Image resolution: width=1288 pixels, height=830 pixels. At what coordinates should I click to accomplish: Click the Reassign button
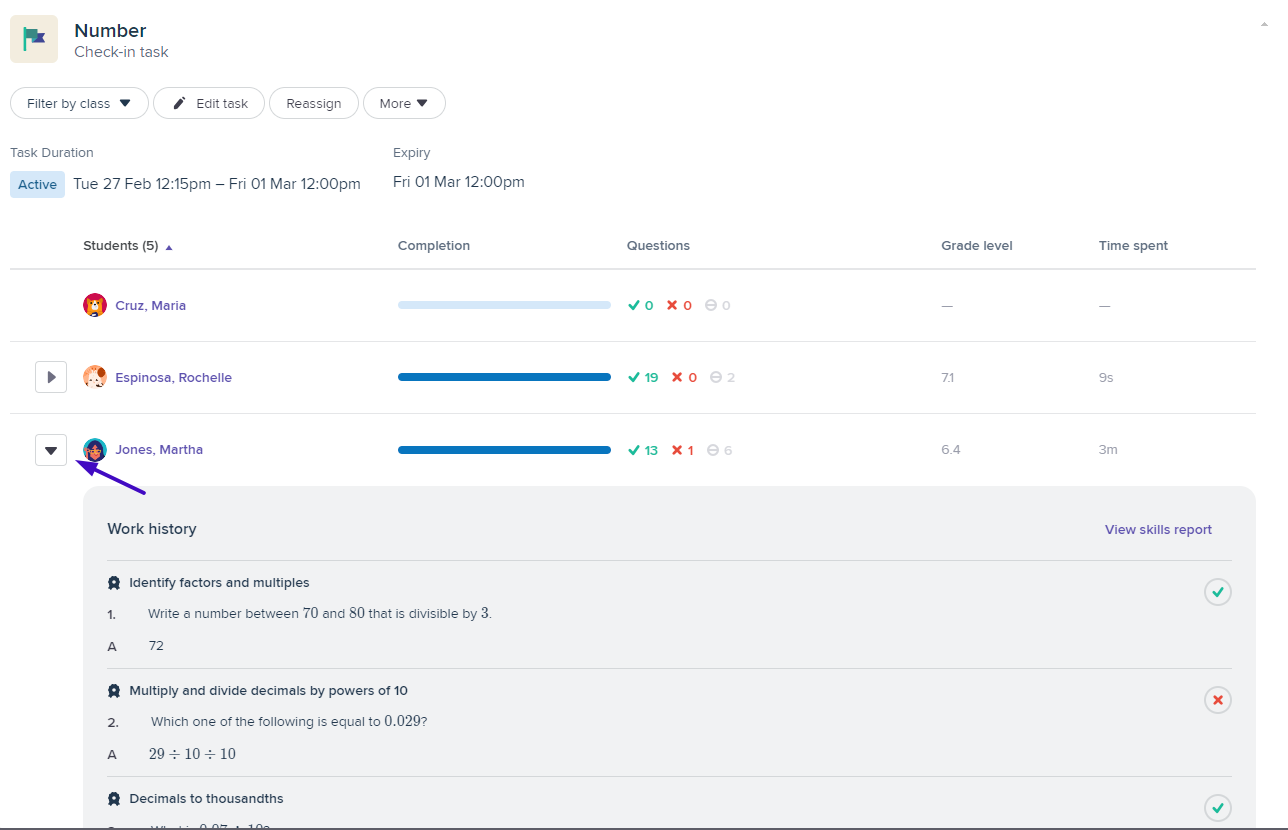tap(314, 103)
